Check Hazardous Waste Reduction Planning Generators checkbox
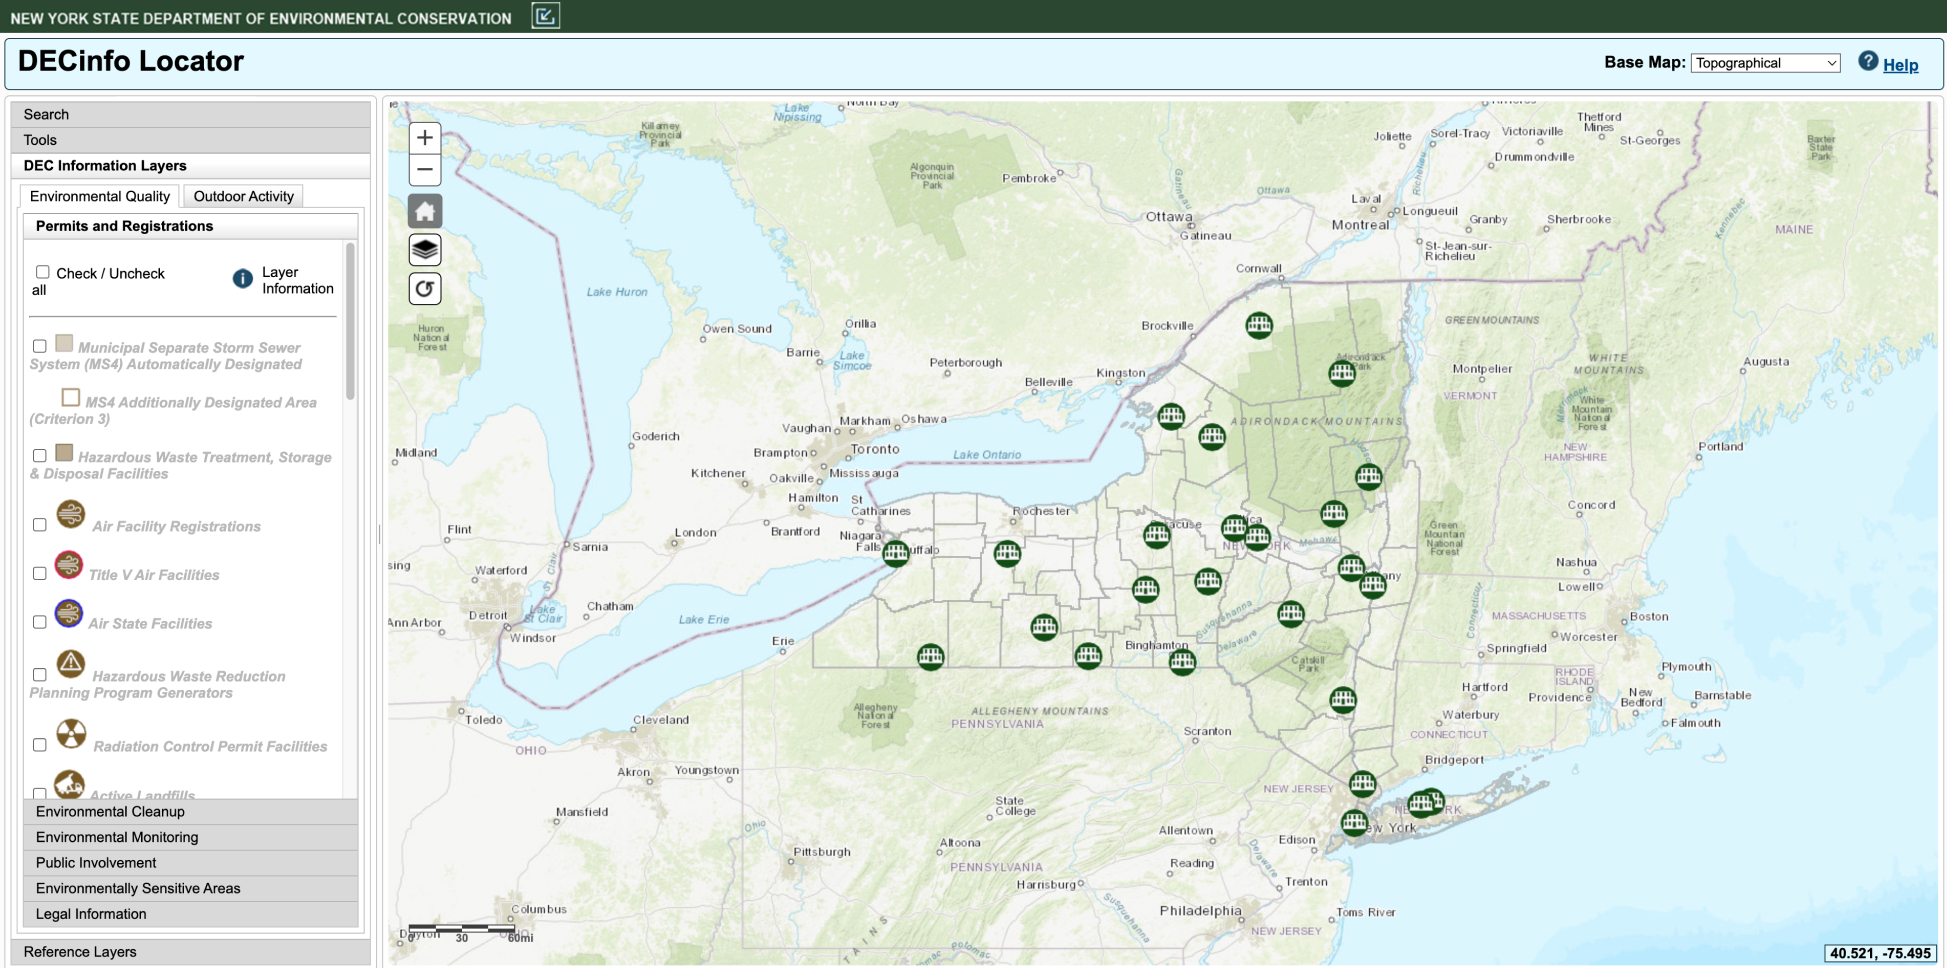 pyautogui.click(x=40, y=675)
